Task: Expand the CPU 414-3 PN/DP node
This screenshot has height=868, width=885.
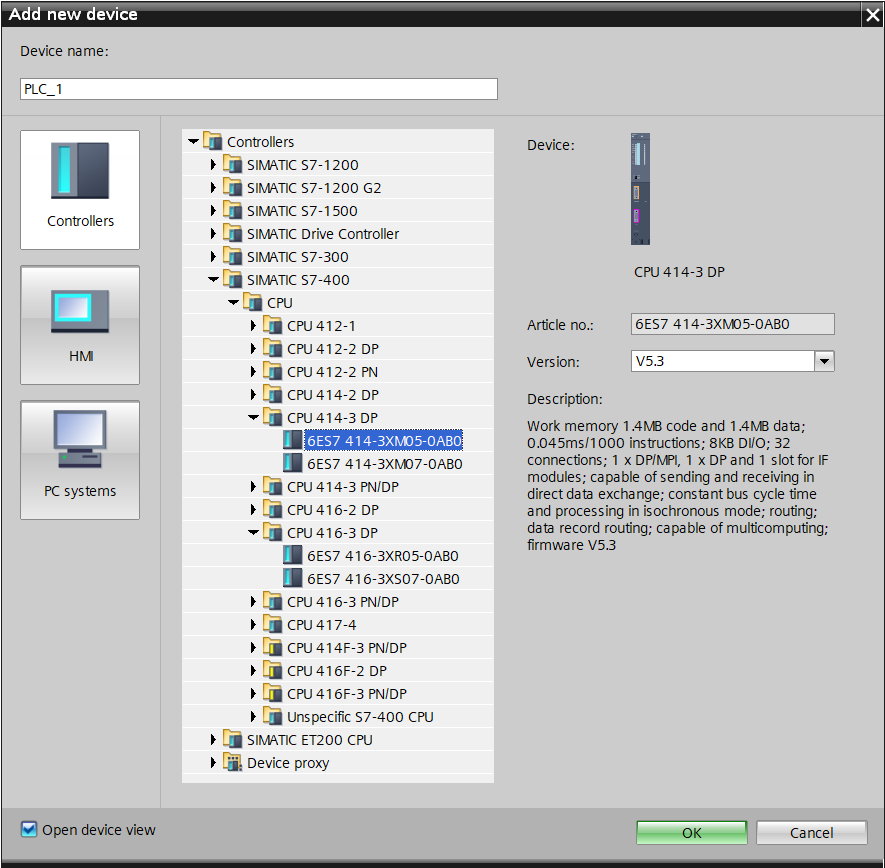Action: (253, 486)
